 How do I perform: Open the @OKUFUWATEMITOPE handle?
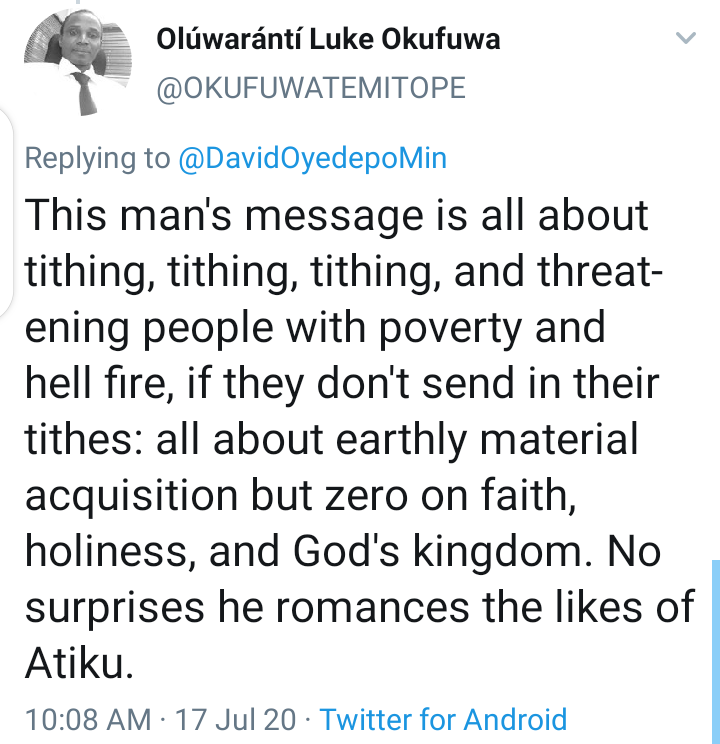(x=311, y=88)
